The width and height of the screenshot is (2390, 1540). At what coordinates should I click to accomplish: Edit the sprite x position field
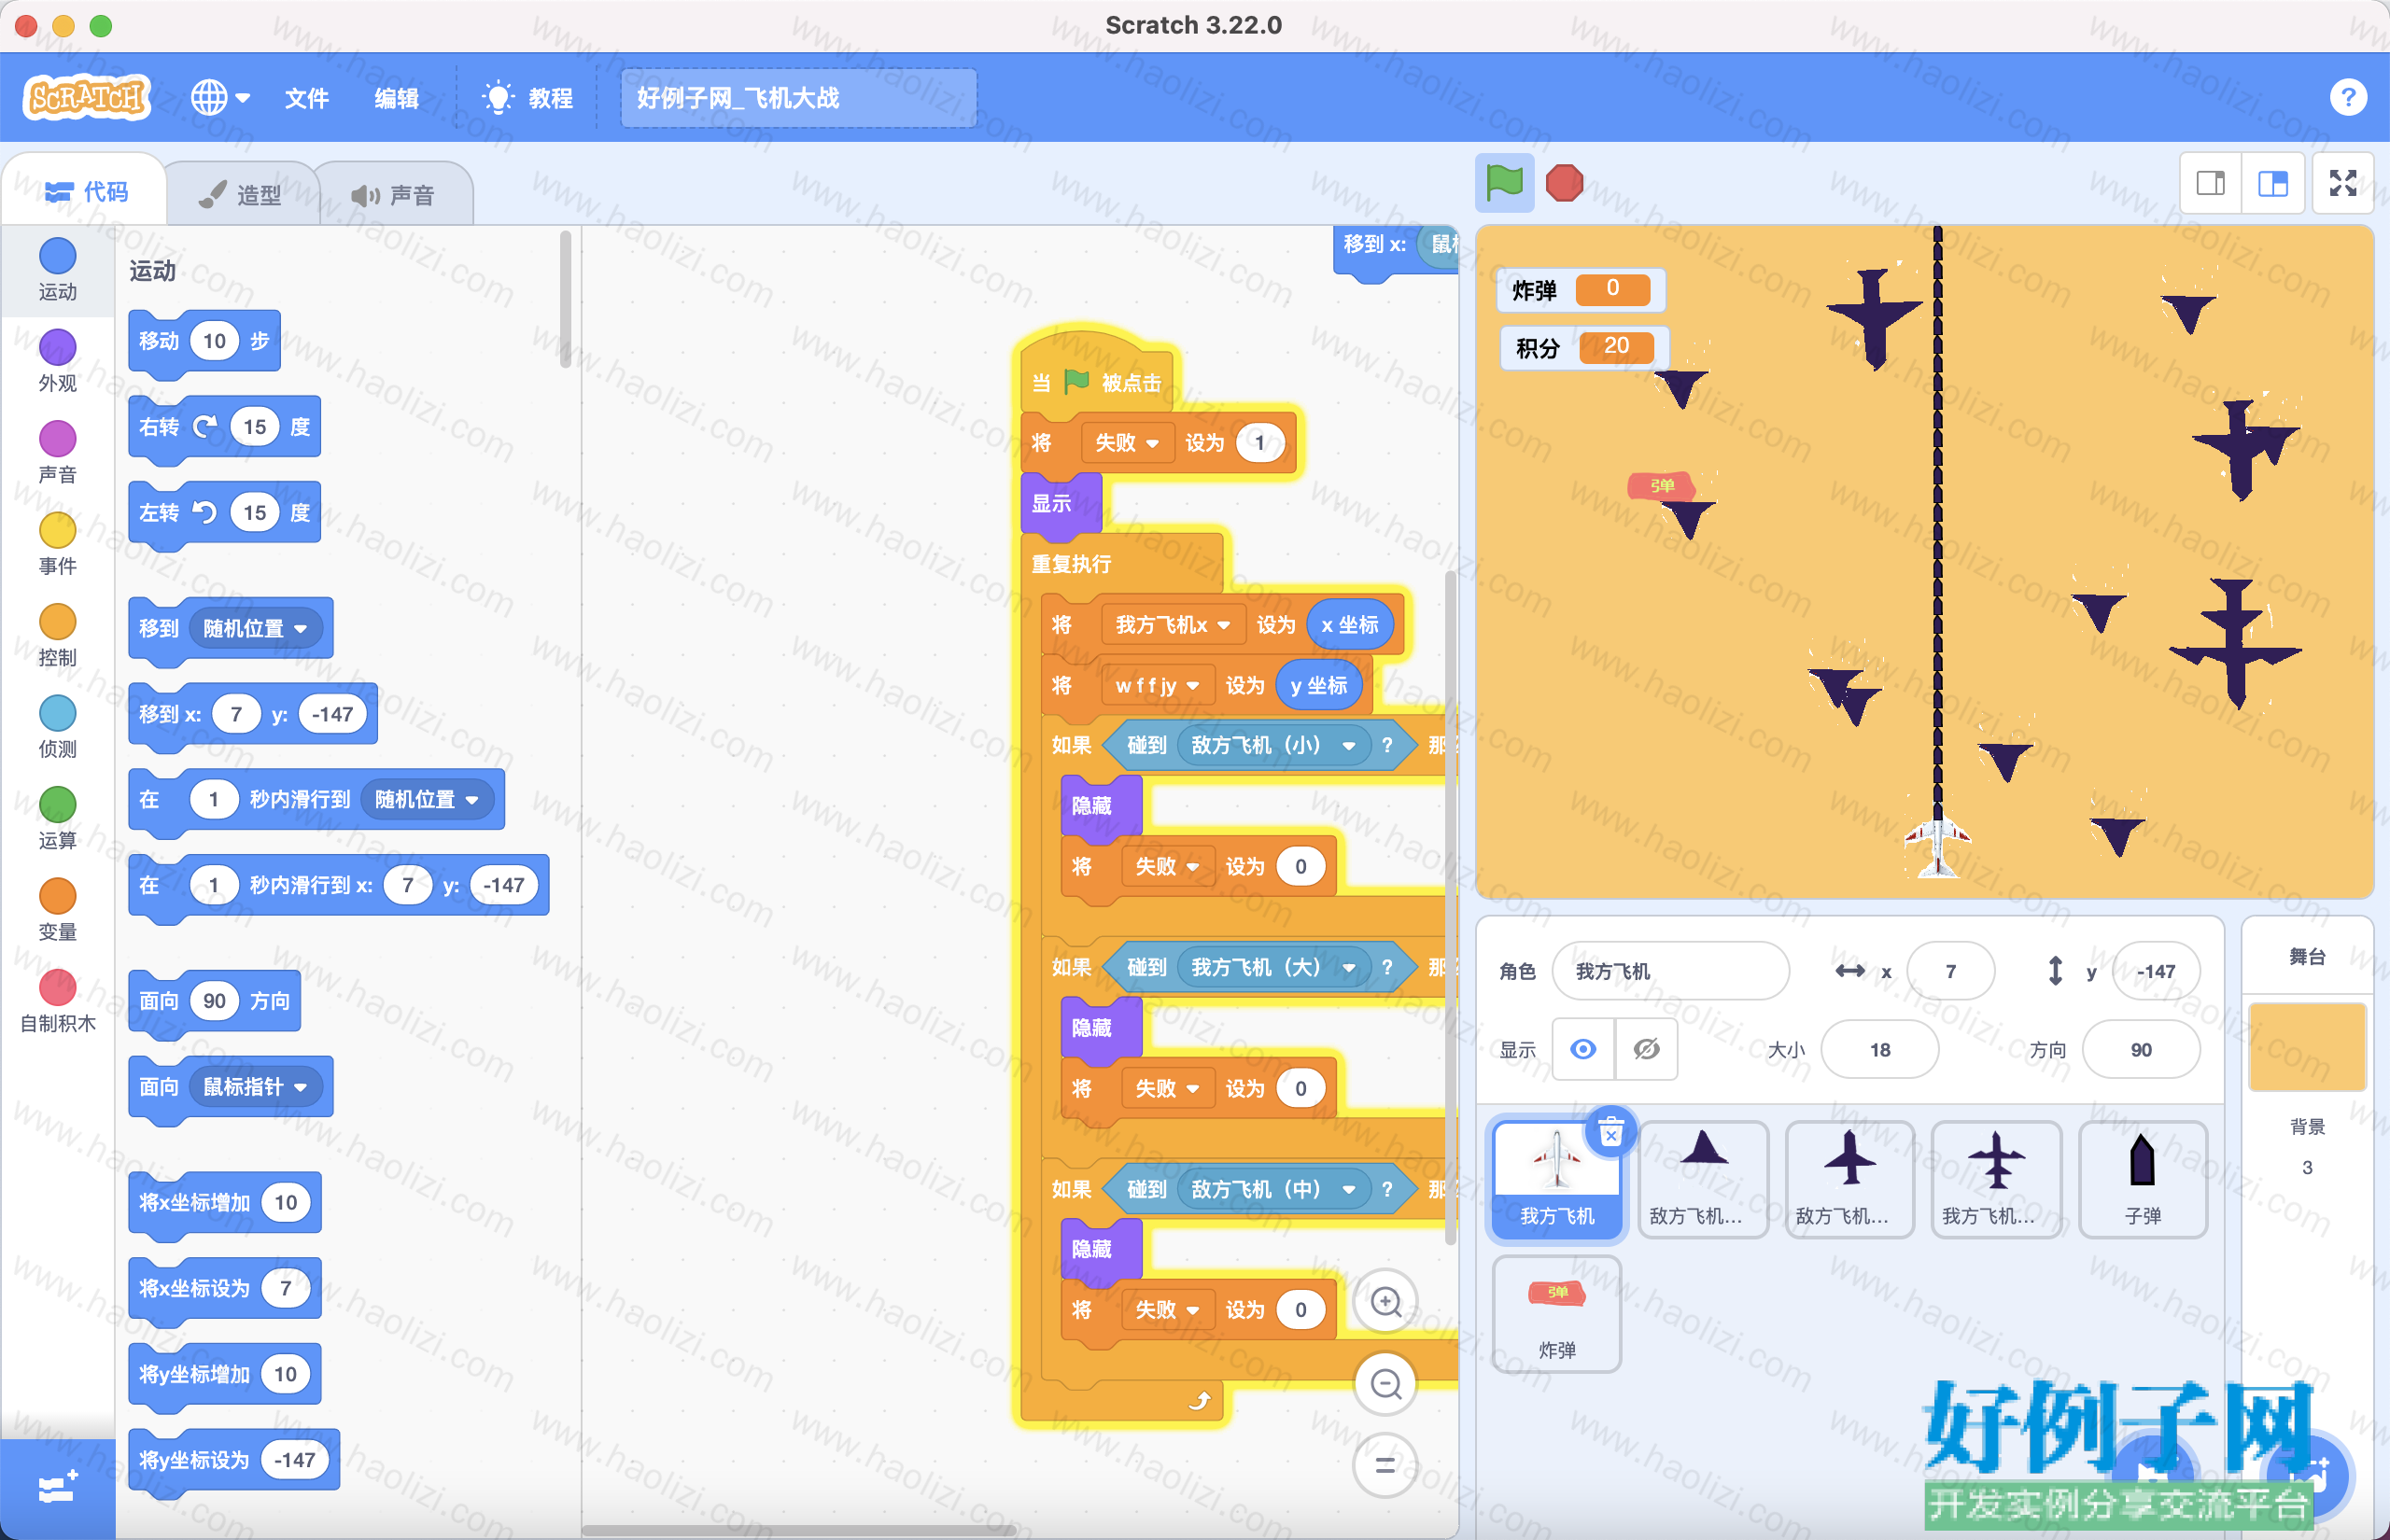point(1950,970)
